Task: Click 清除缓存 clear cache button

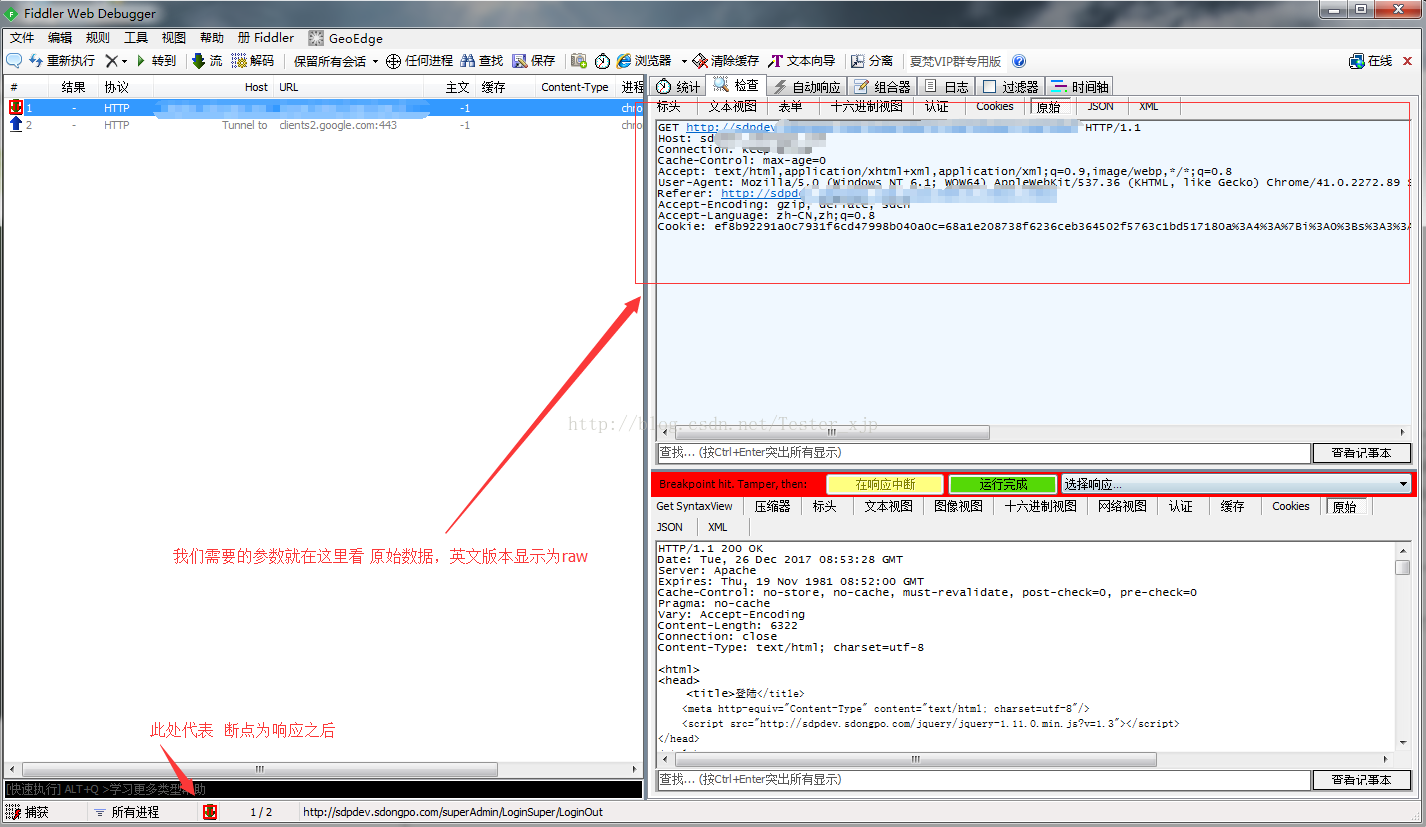Action: [726, 61]
